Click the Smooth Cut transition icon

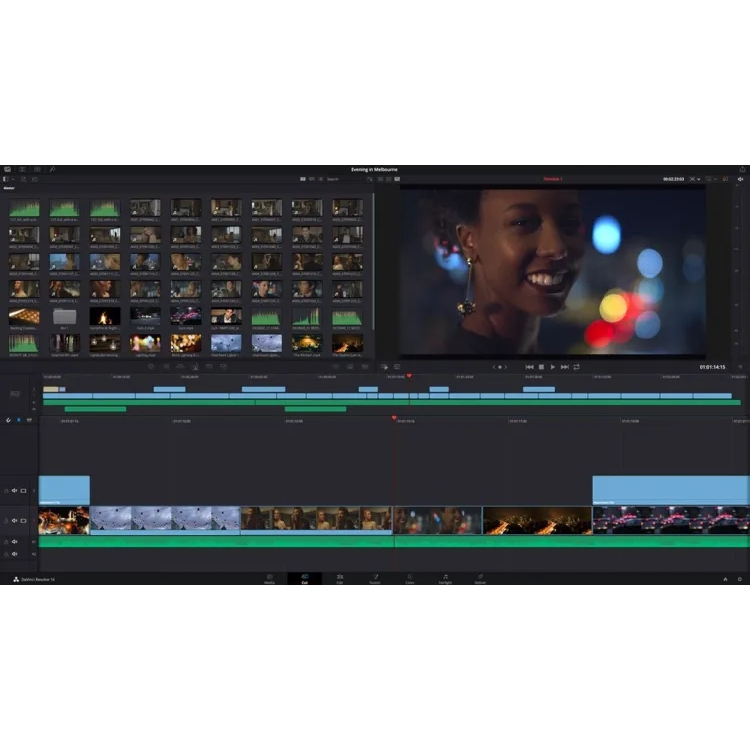(365, 366)
